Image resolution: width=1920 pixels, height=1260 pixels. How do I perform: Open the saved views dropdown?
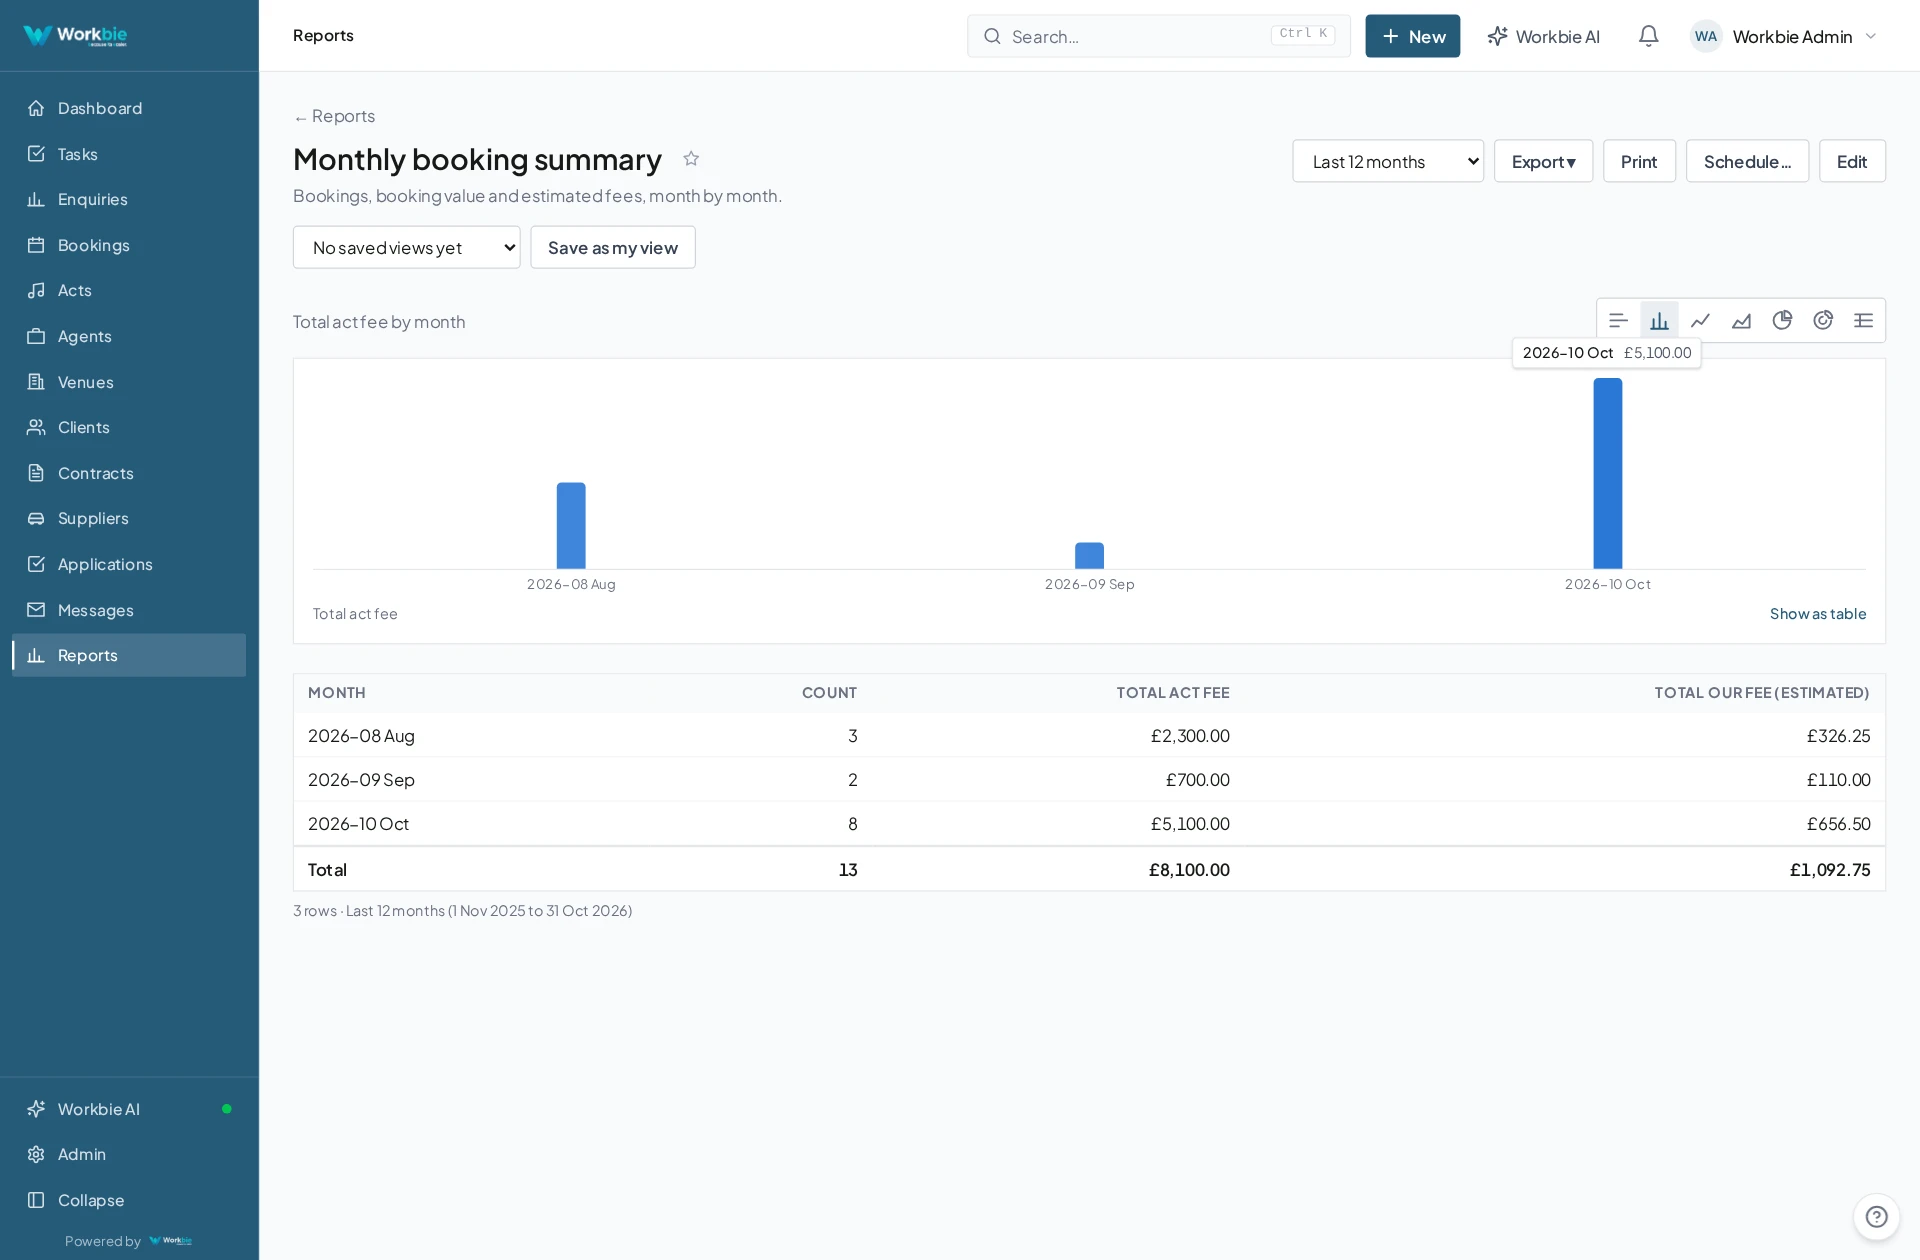click(x=406, y=247)
